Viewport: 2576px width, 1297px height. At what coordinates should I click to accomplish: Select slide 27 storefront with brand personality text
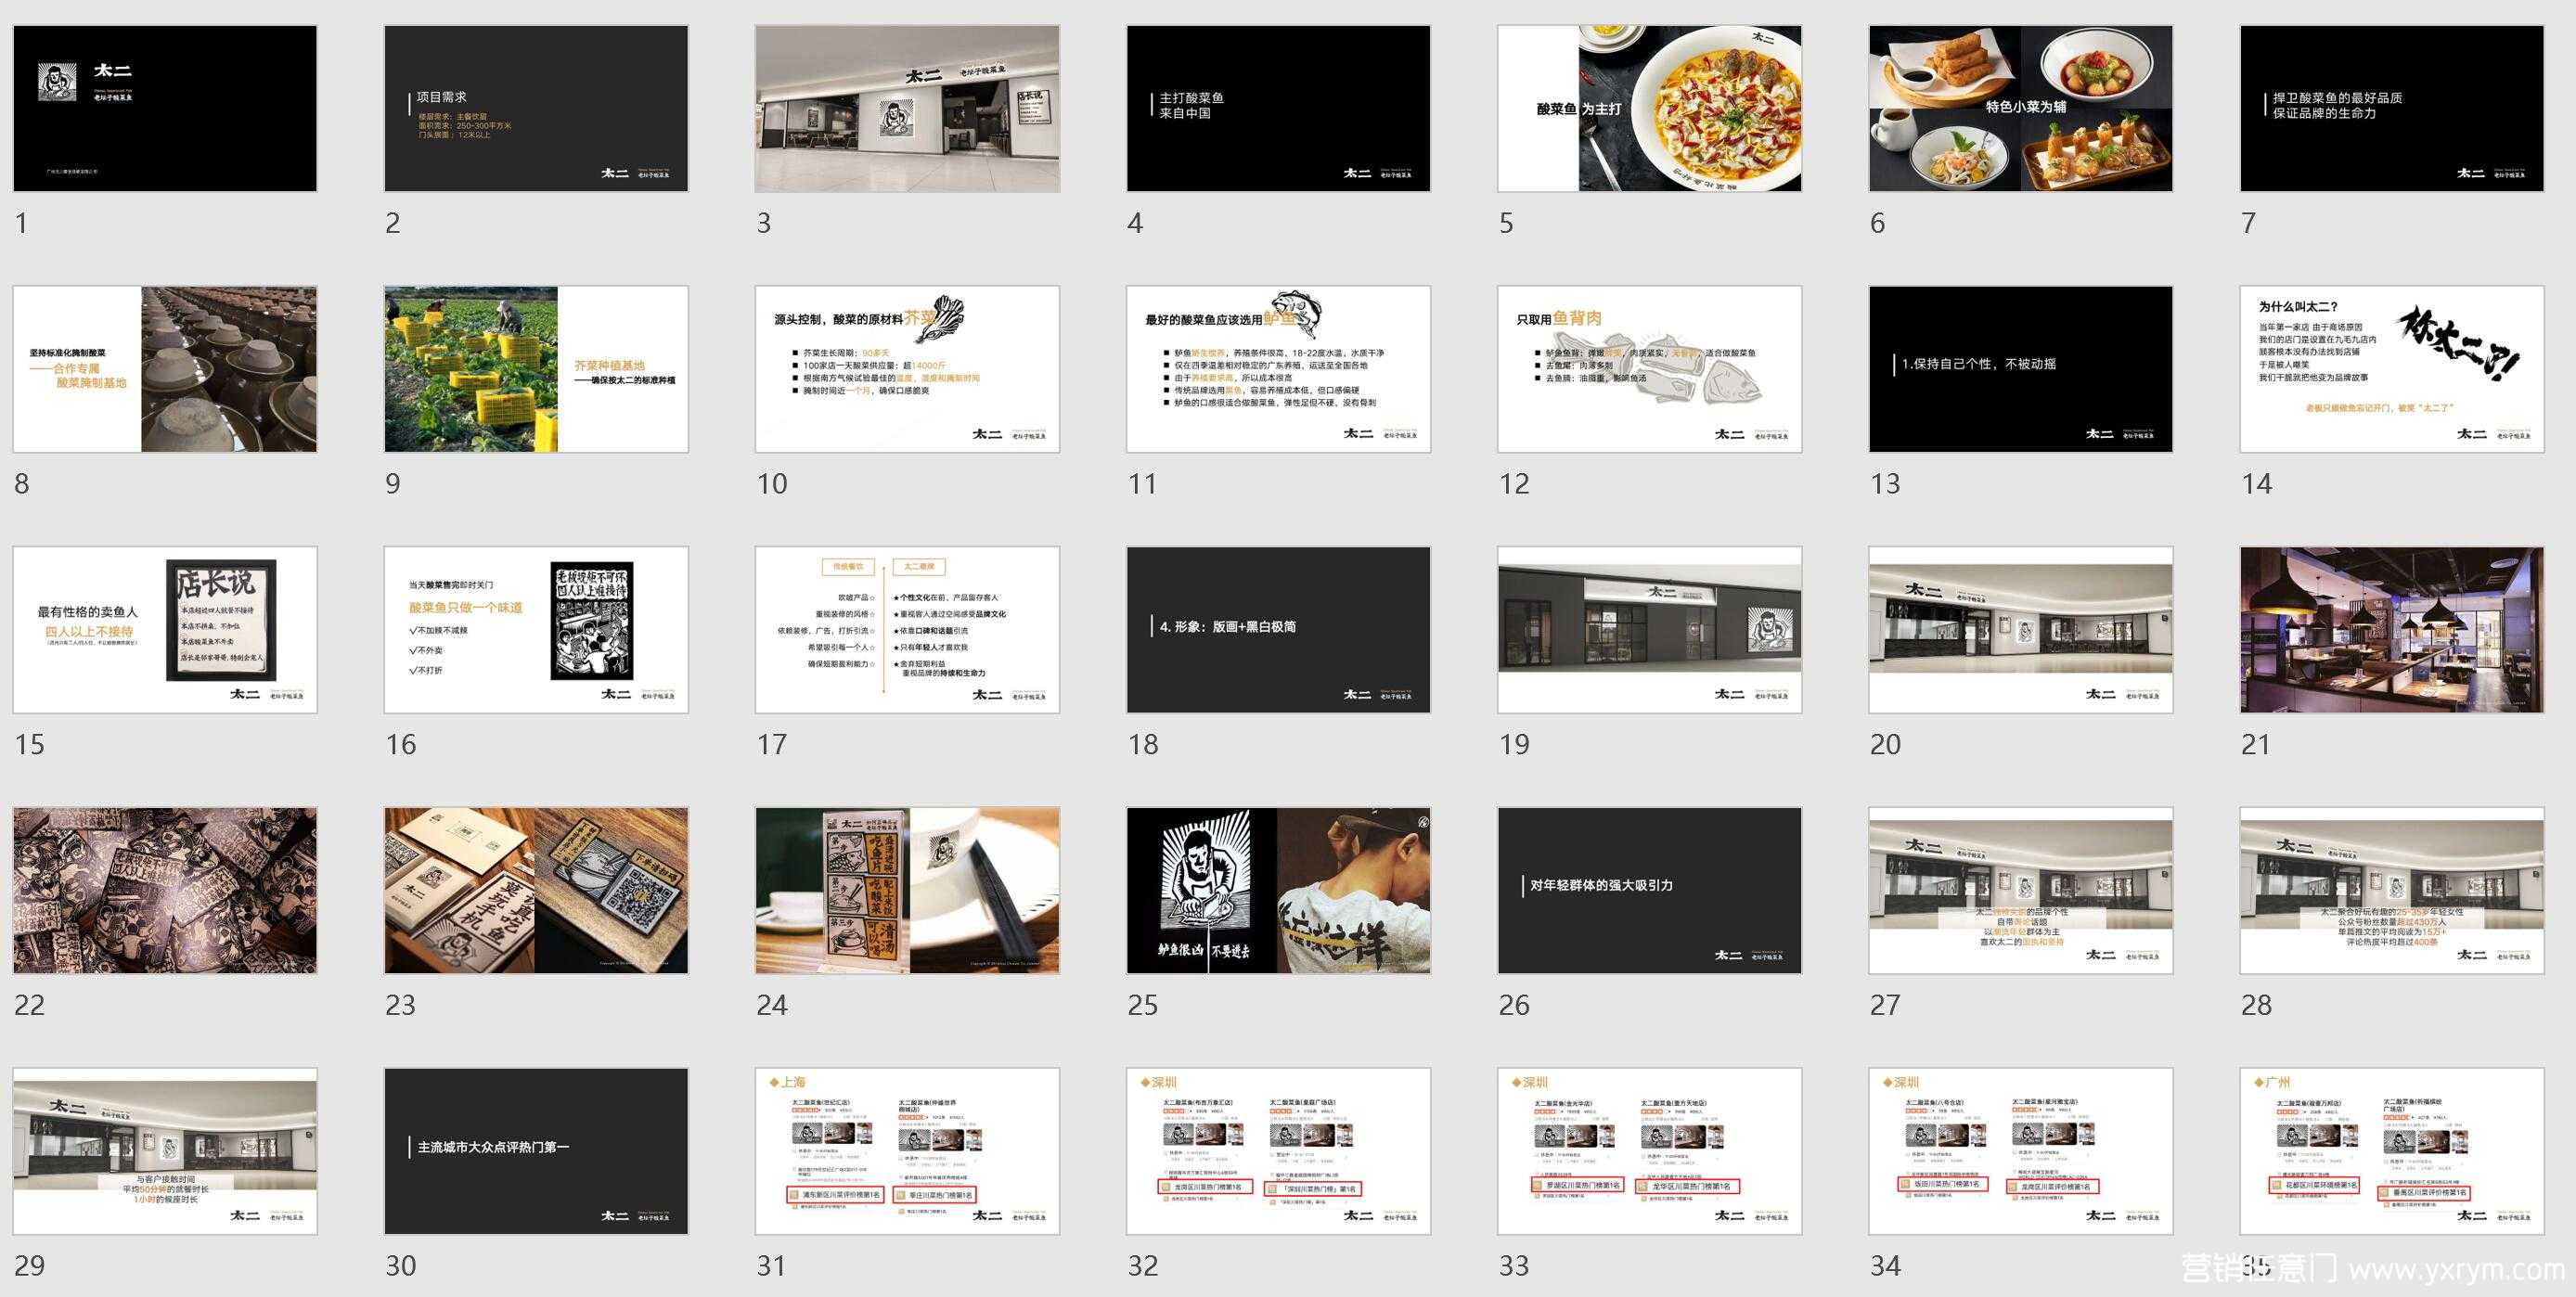click(2021, 891)
